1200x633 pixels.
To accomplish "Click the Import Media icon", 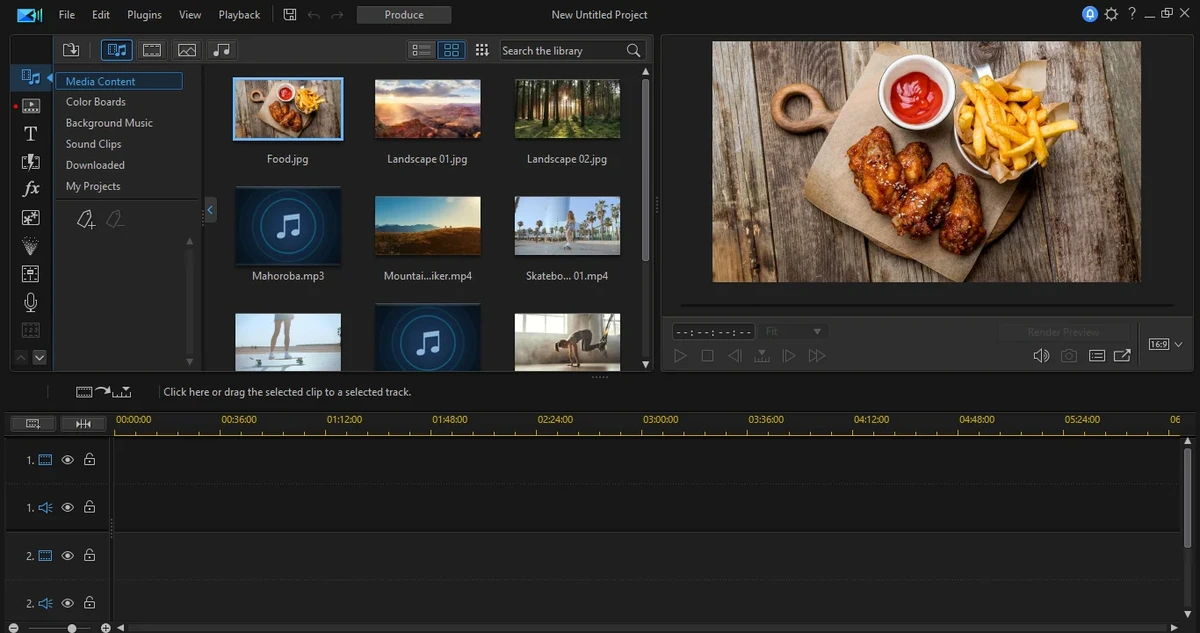I will click(x=71, y=50).
